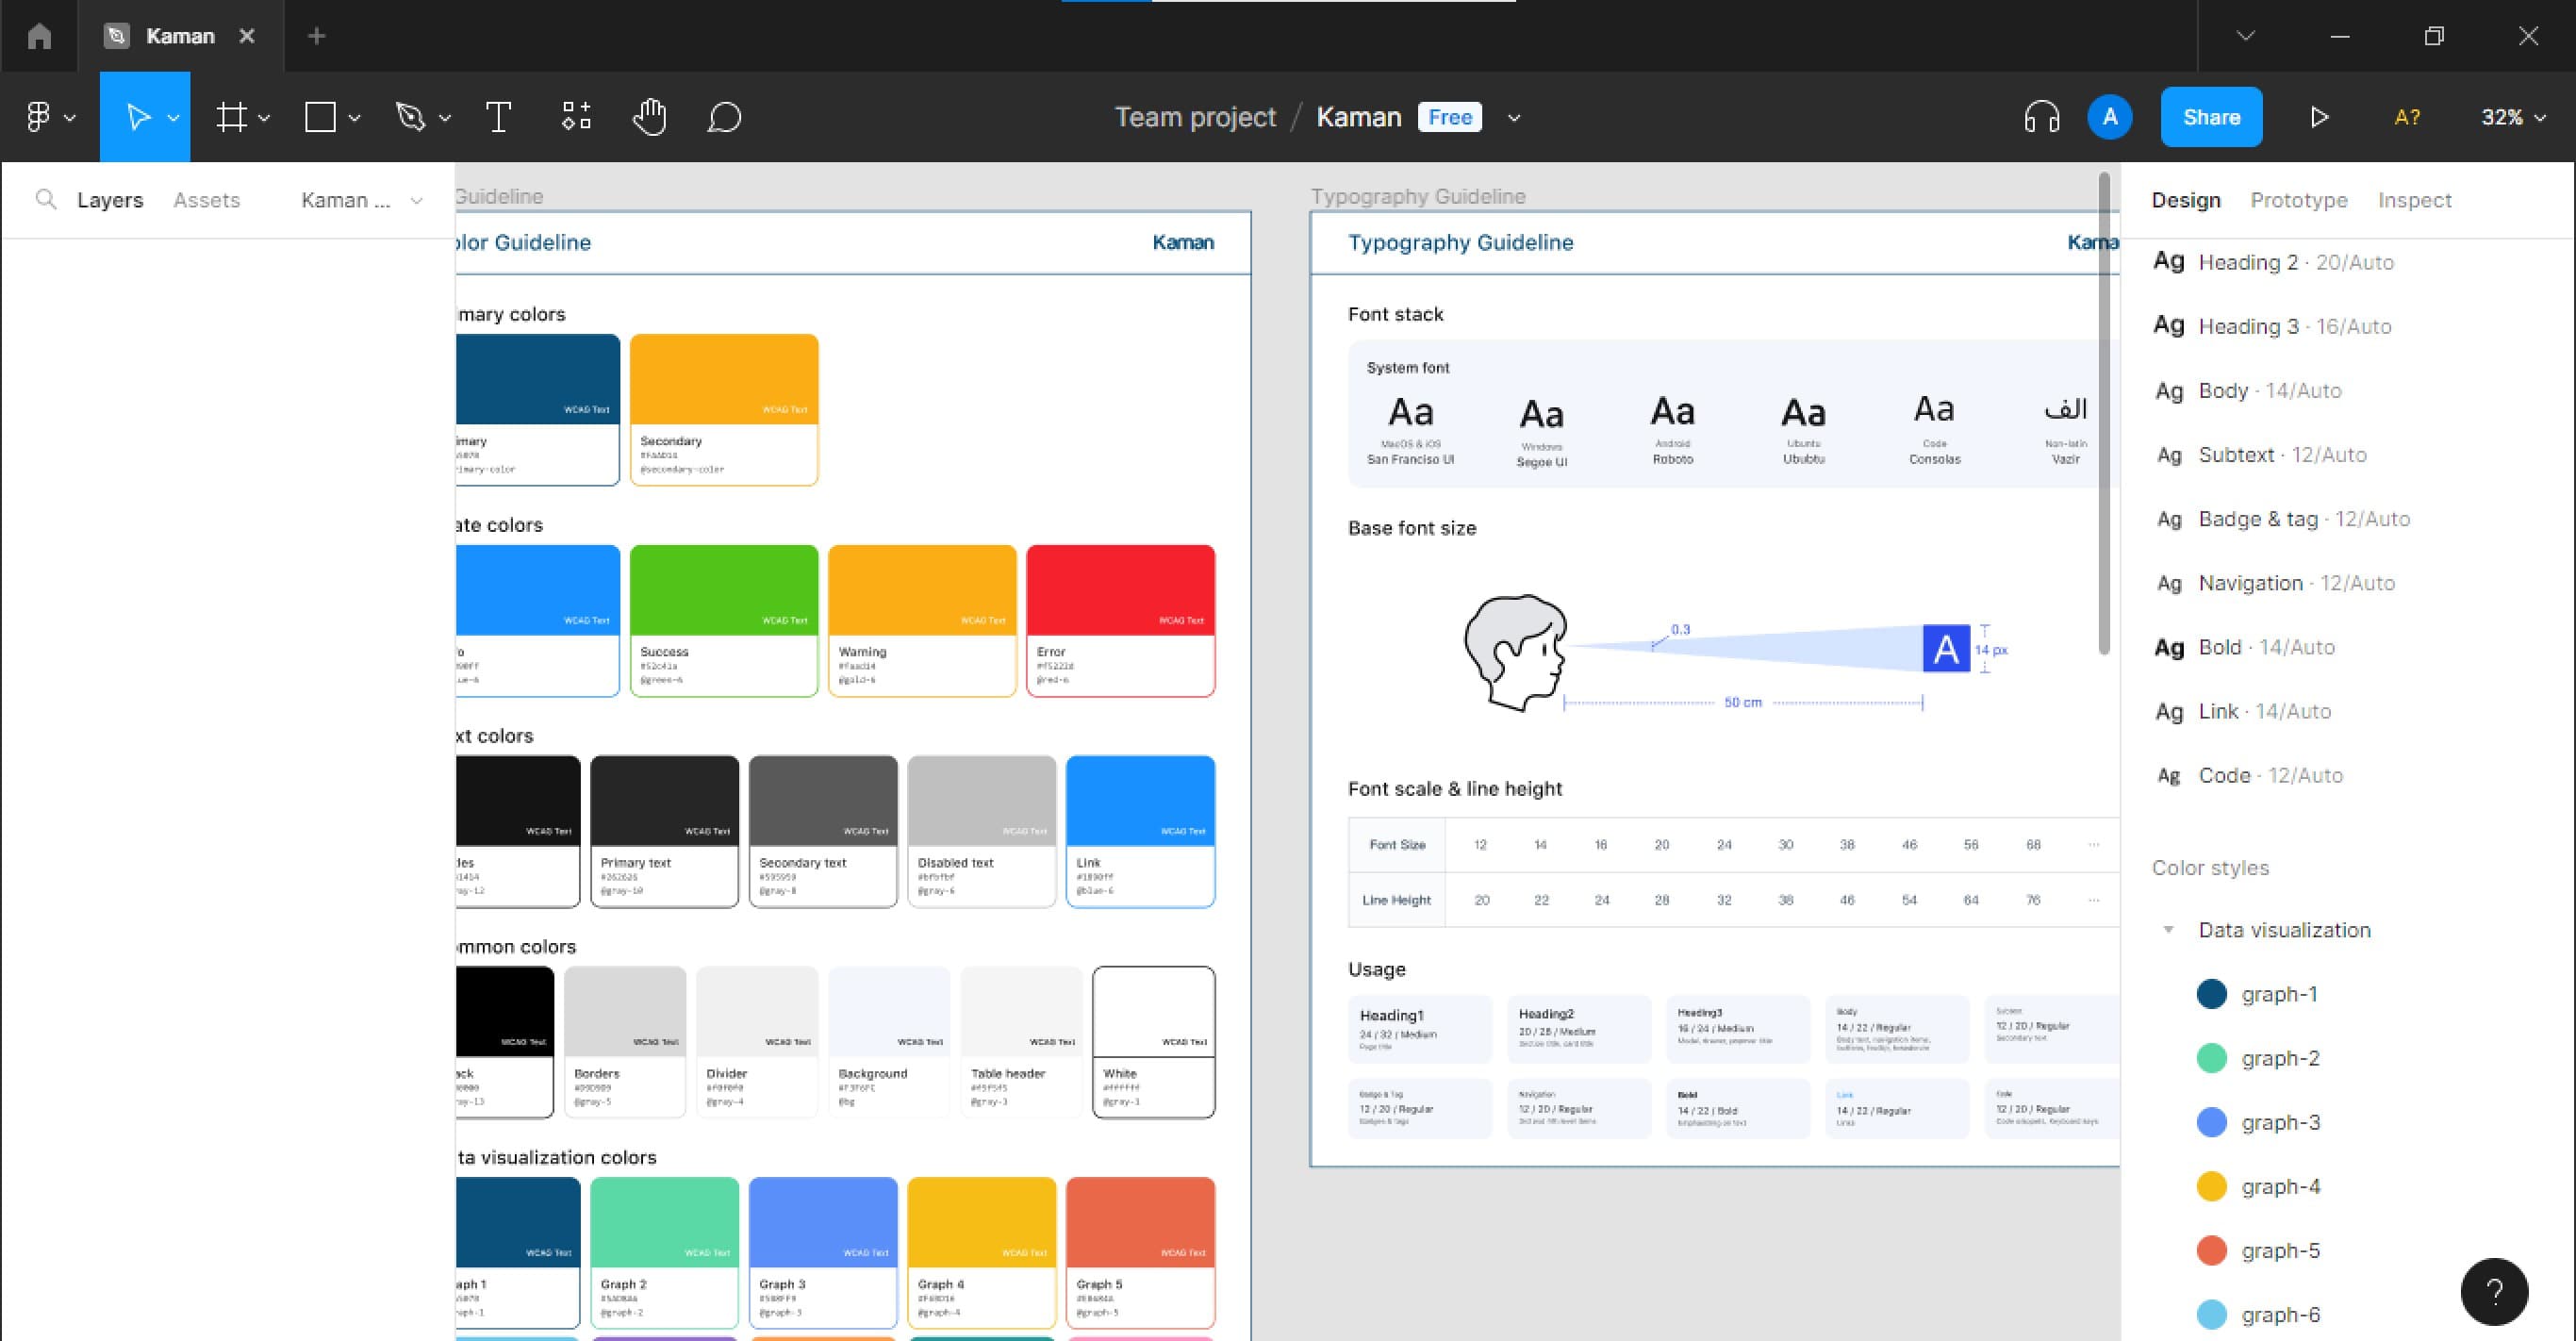Select the Frame tool
Screen dimensions: 2576x1341
231,117
